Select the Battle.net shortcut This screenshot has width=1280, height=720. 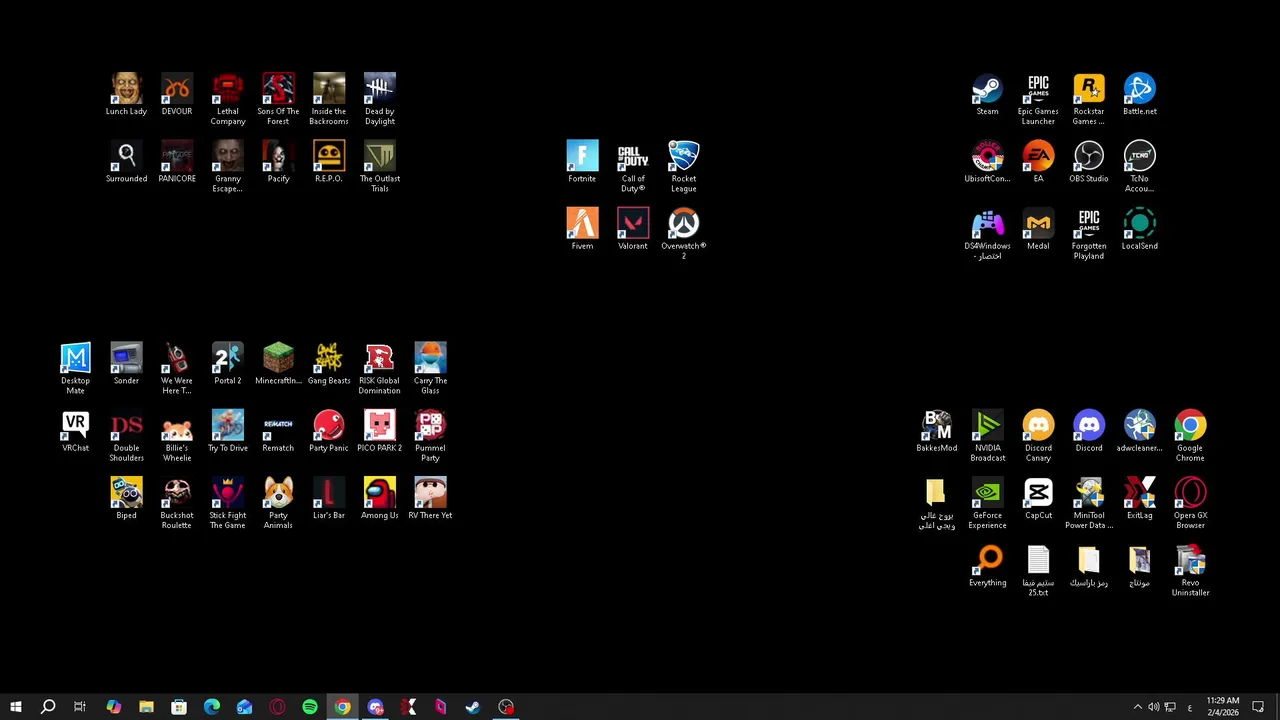(1140, 94)
